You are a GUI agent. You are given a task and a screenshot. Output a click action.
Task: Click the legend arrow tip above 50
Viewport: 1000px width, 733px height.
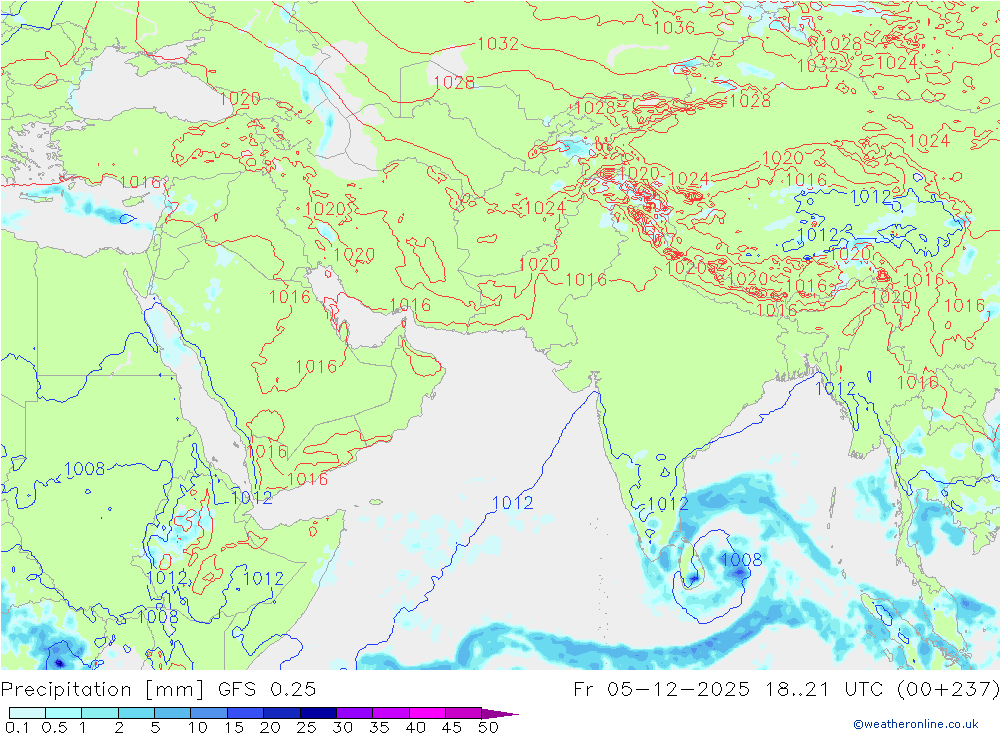499,713
